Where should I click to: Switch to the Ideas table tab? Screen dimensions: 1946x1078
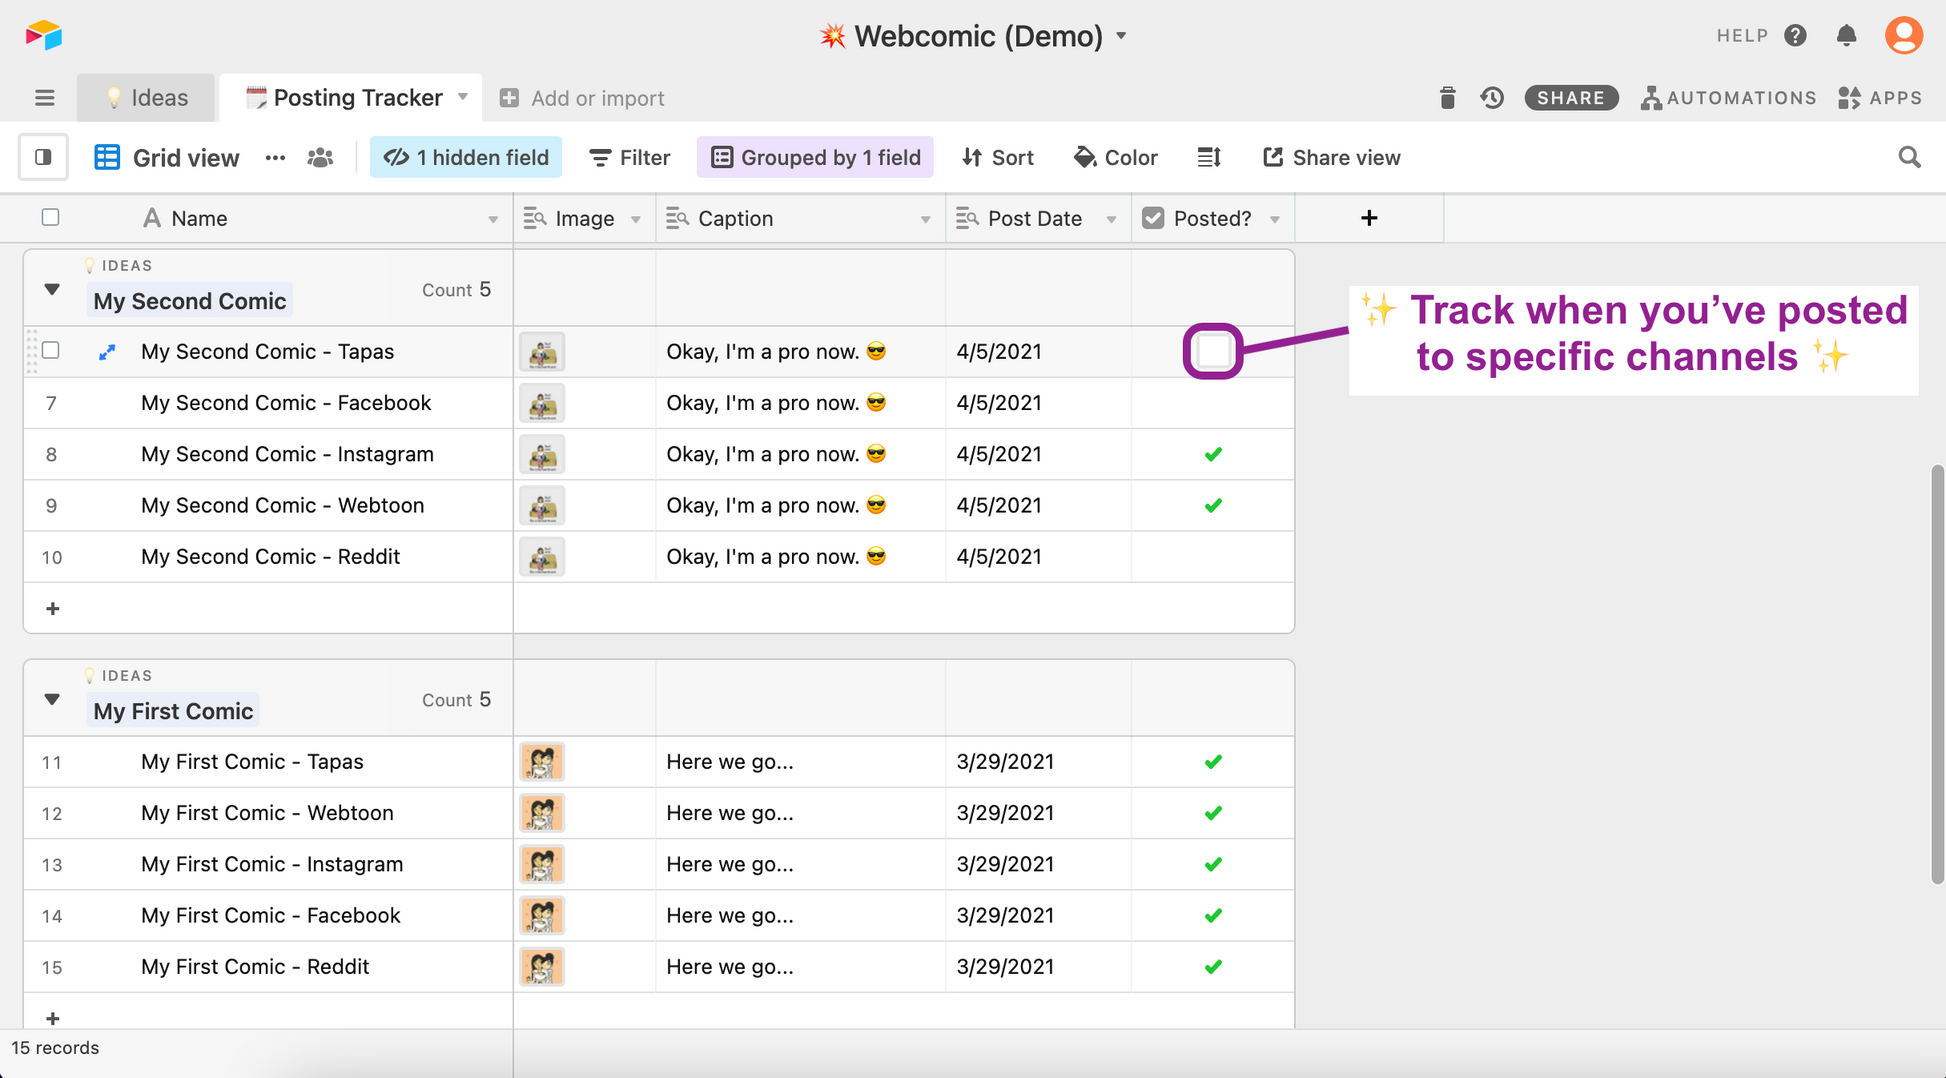[147, 98]
